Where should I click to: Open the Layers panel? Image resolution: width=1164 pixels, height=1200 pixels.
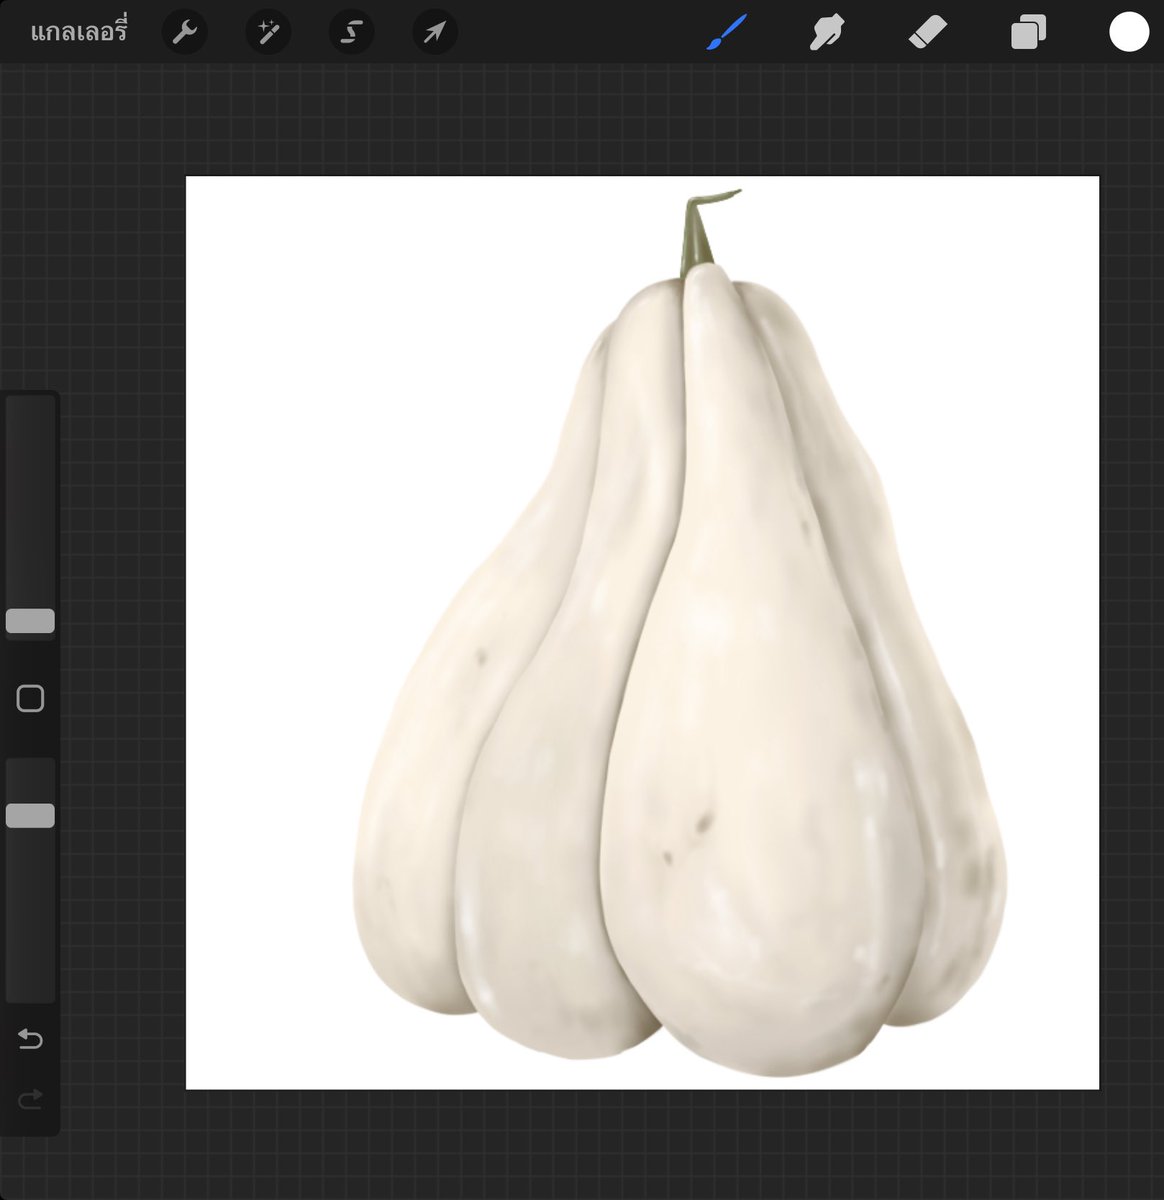click(1028, 33)
